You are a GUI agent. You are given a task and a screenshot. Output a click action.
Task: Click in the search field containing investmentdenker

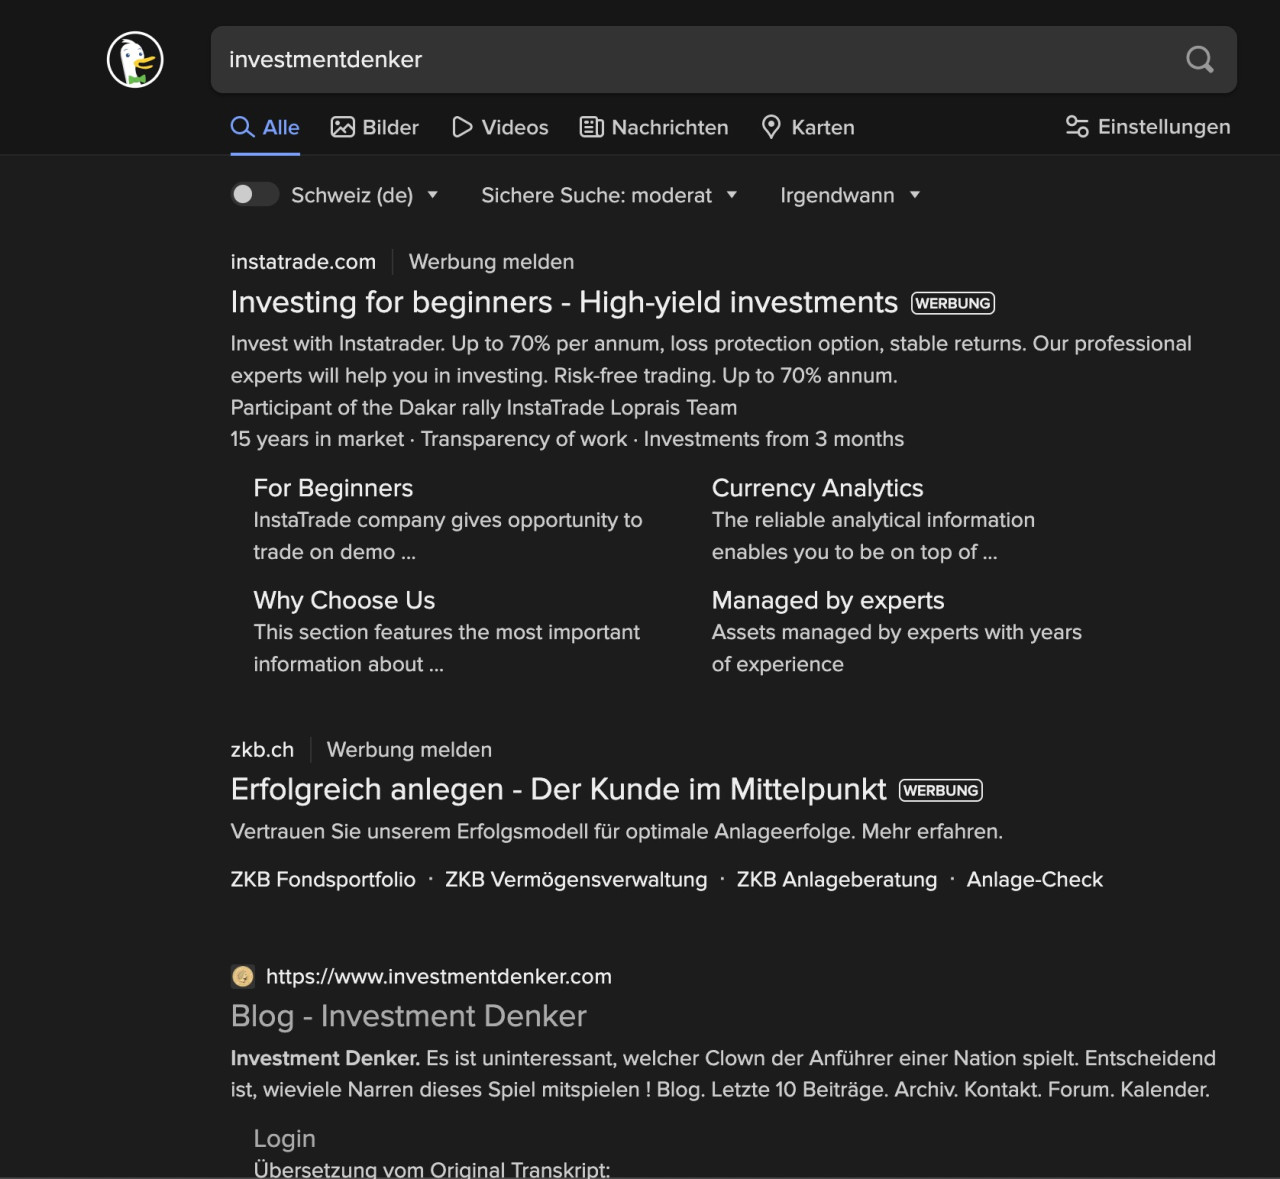click(x=690, y=60)
